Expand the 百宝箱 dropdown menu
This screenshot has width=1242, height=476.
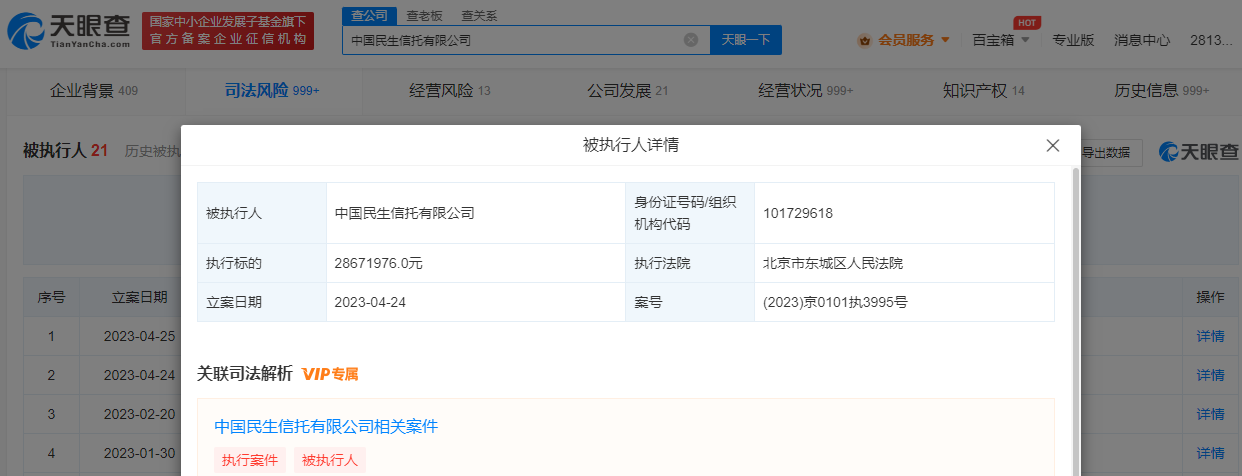(1026, 41)
